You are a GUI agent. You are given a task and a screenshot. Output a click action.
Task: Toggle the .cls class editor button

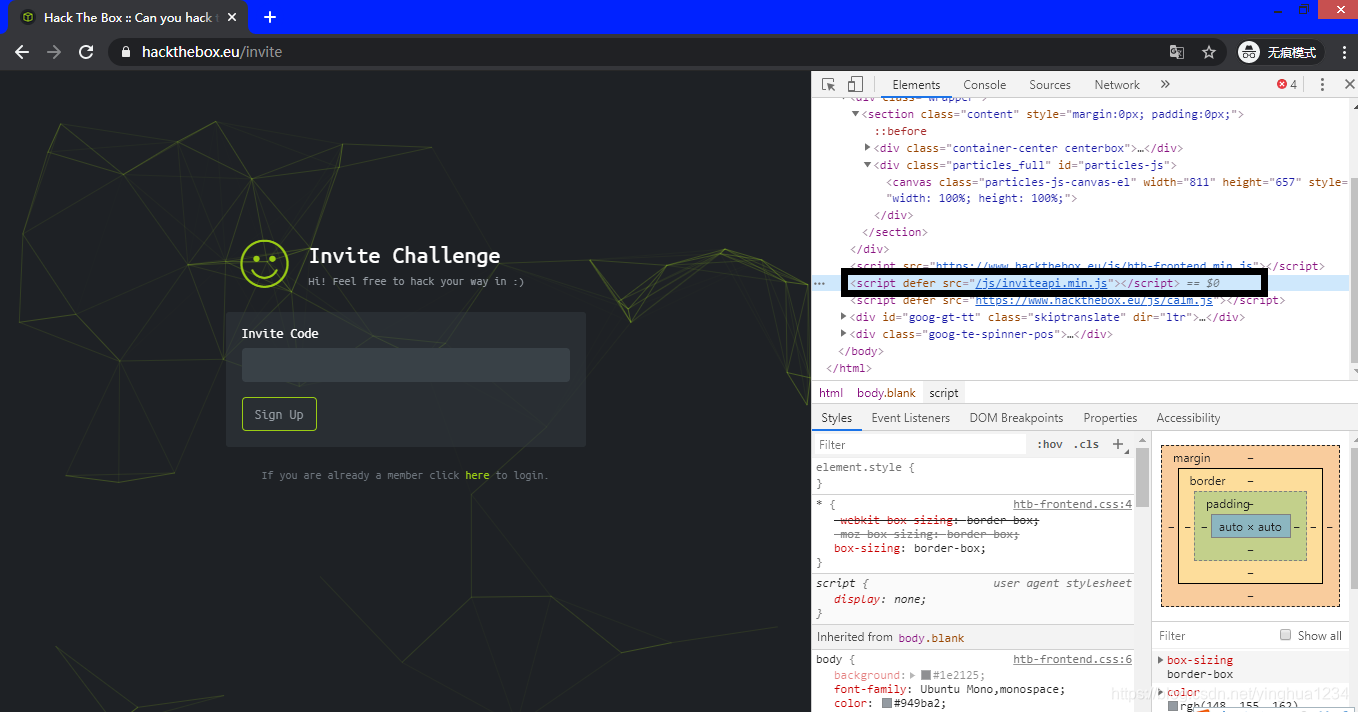click(1086, 444)
